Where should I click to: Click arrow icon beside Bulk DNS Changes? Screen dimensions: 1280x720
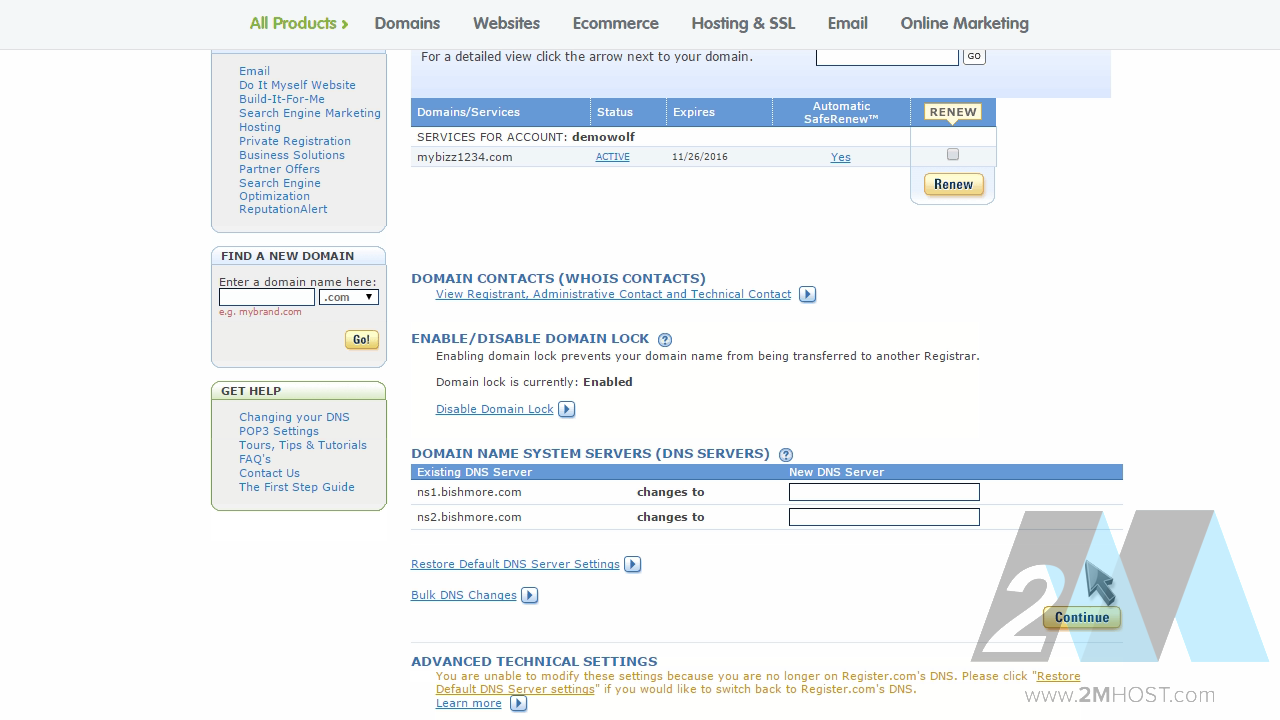click(x=530, y=596)
